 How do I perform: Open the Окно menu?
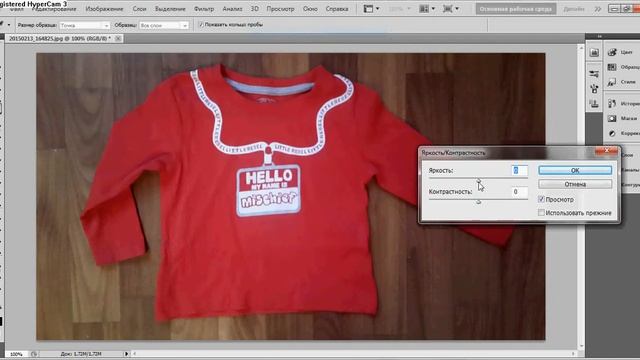point(310,9)
